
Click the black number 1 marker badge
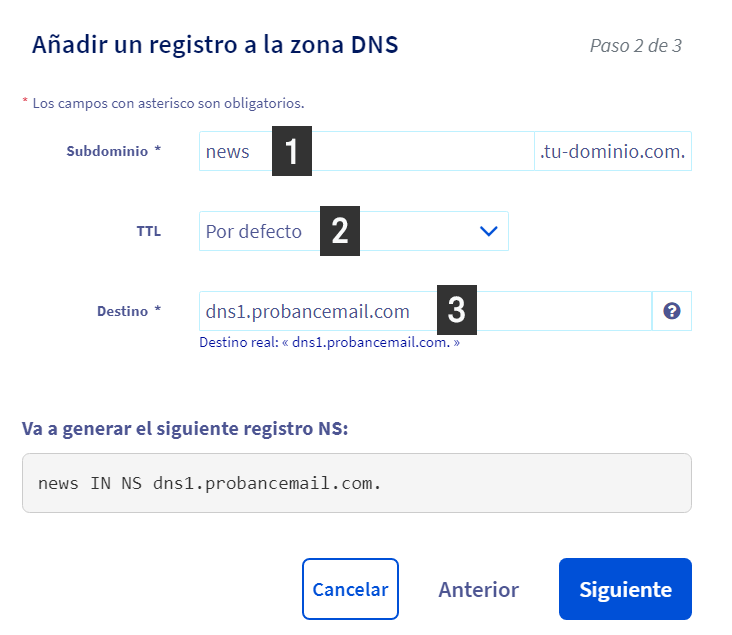pos(292,151)
